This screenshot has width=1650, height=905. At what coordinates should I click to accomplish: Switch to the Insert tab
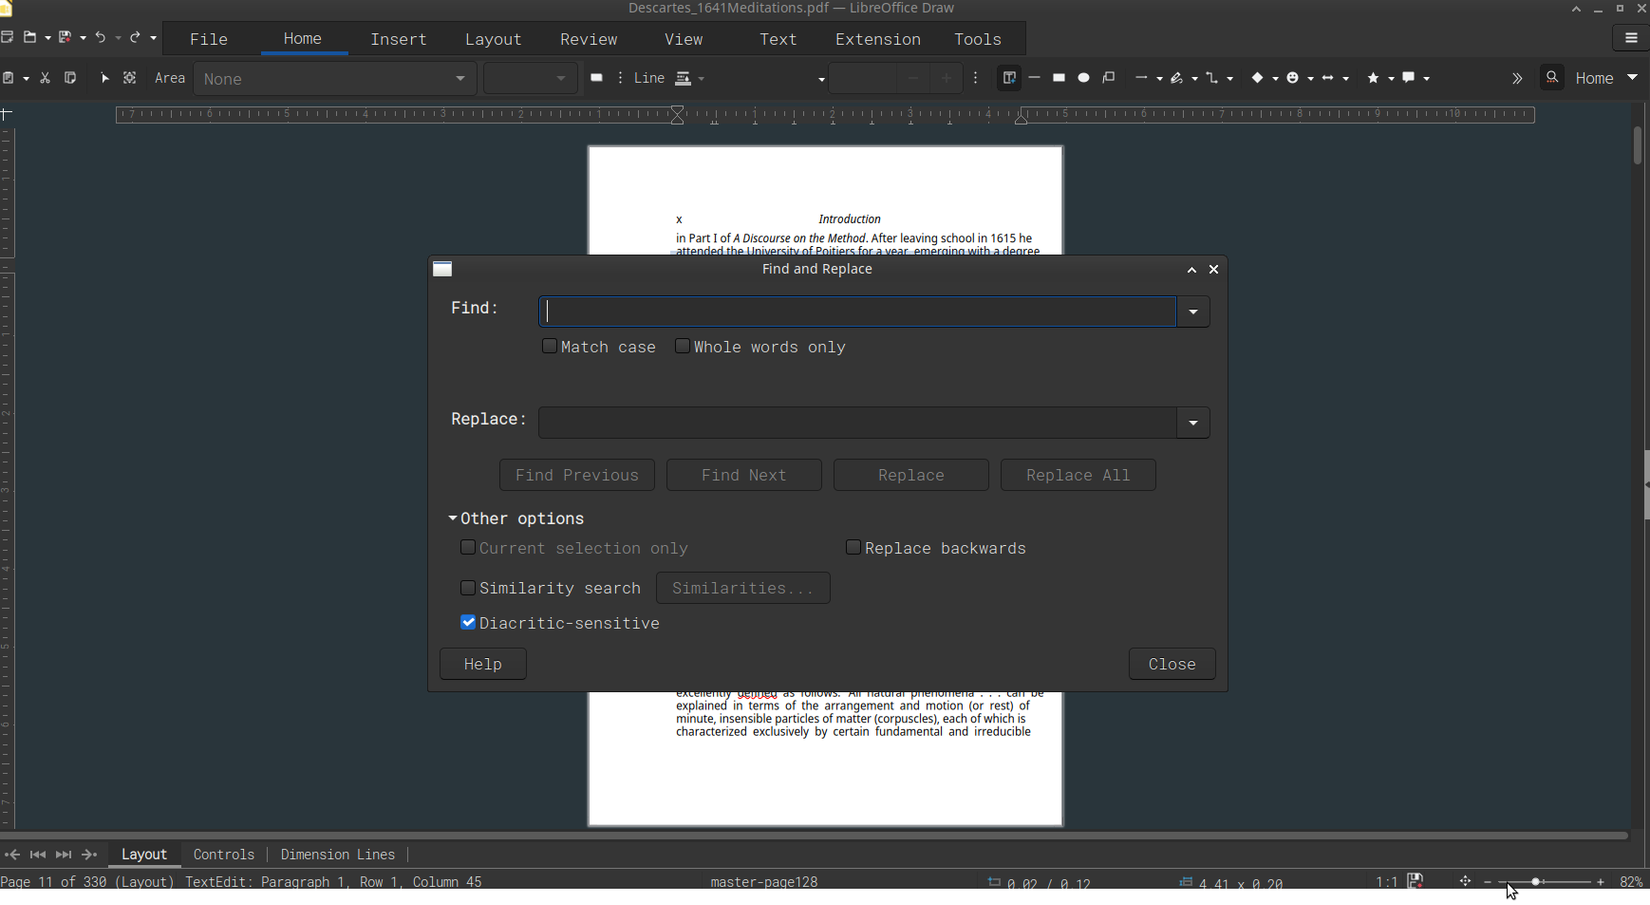point(398,39)
